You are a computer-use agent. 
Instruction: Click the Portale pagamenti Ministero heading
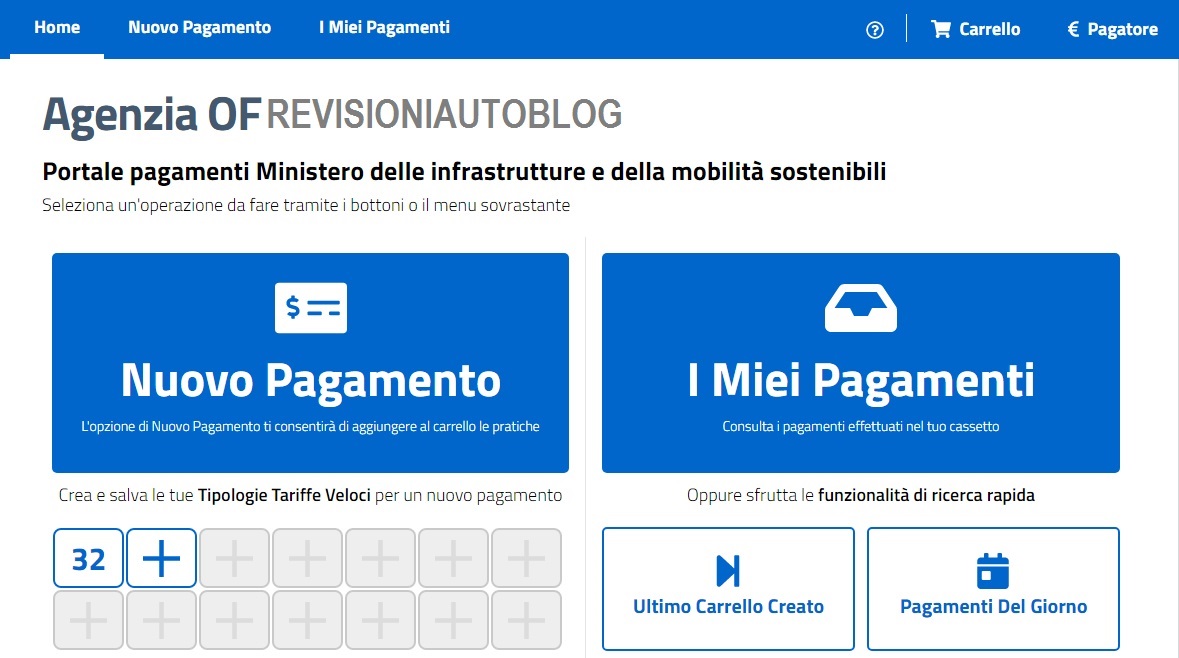coord(464,172)
